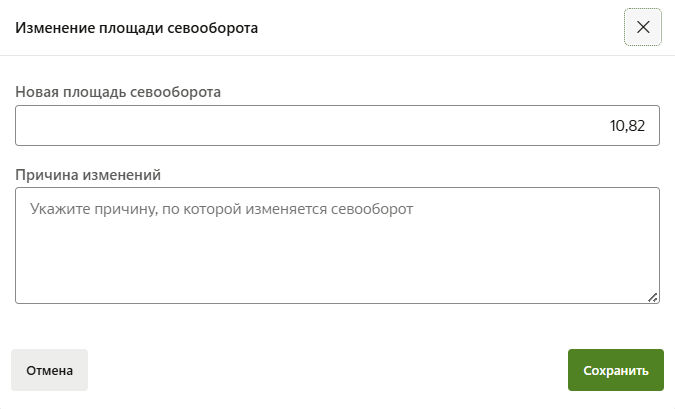Screen dimensions: 675x409
Task: Click the textarea resize handle corner
Action: pos(653,297)
